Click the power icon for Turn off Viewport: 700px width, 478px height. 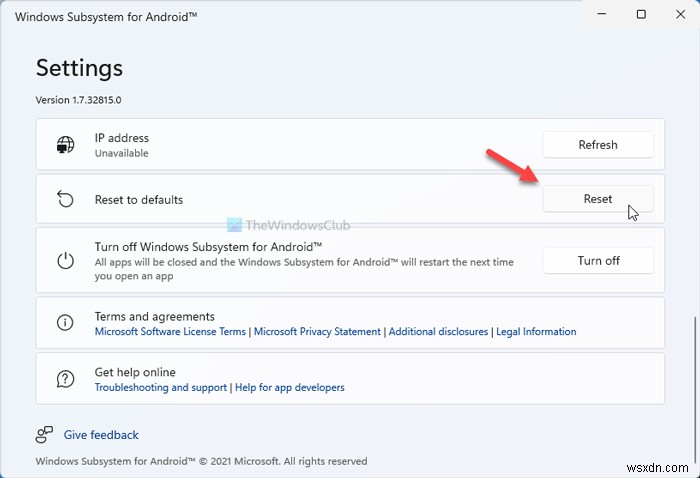pyautogui.click(x=66, y=261)
